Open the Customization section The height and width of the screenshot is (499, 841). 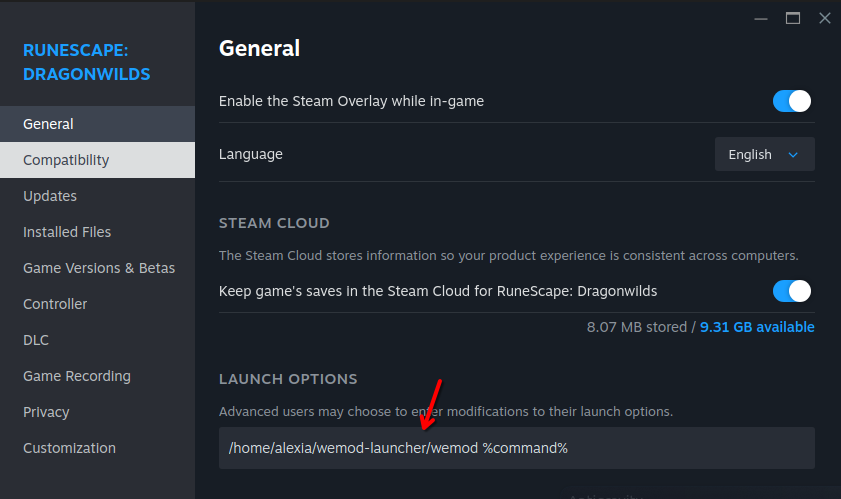[69, 448]
